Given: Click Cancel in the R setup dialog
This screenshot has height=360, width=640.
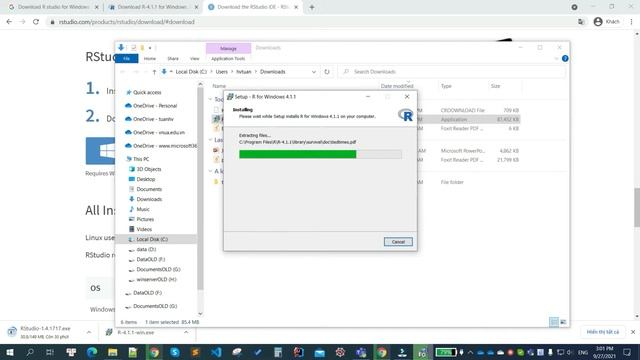Looking at the screenshot, I should [x=398, y=242].
